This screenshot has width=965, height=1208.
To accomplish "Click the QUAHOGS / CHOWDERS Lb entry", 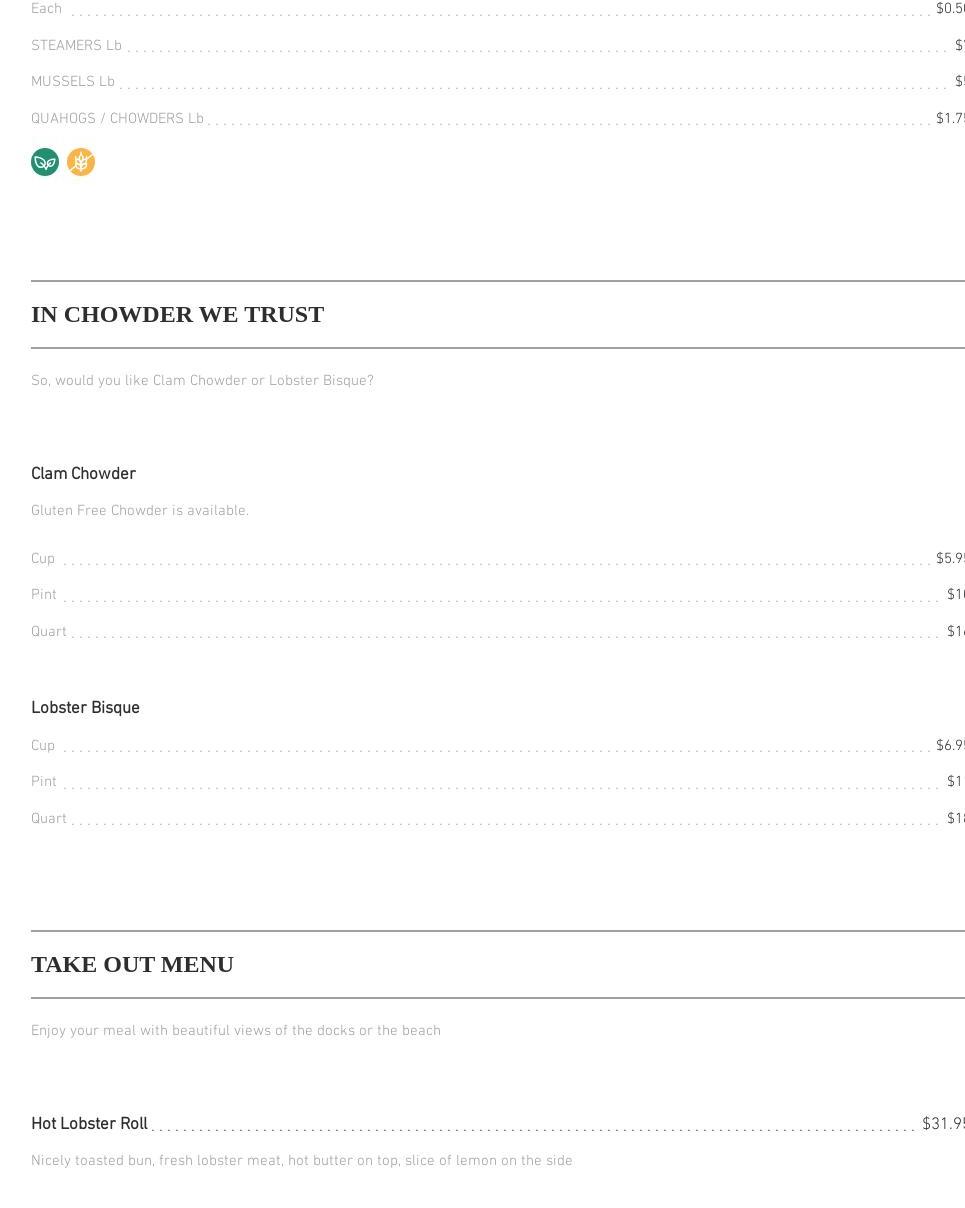I will coord(117,119).
